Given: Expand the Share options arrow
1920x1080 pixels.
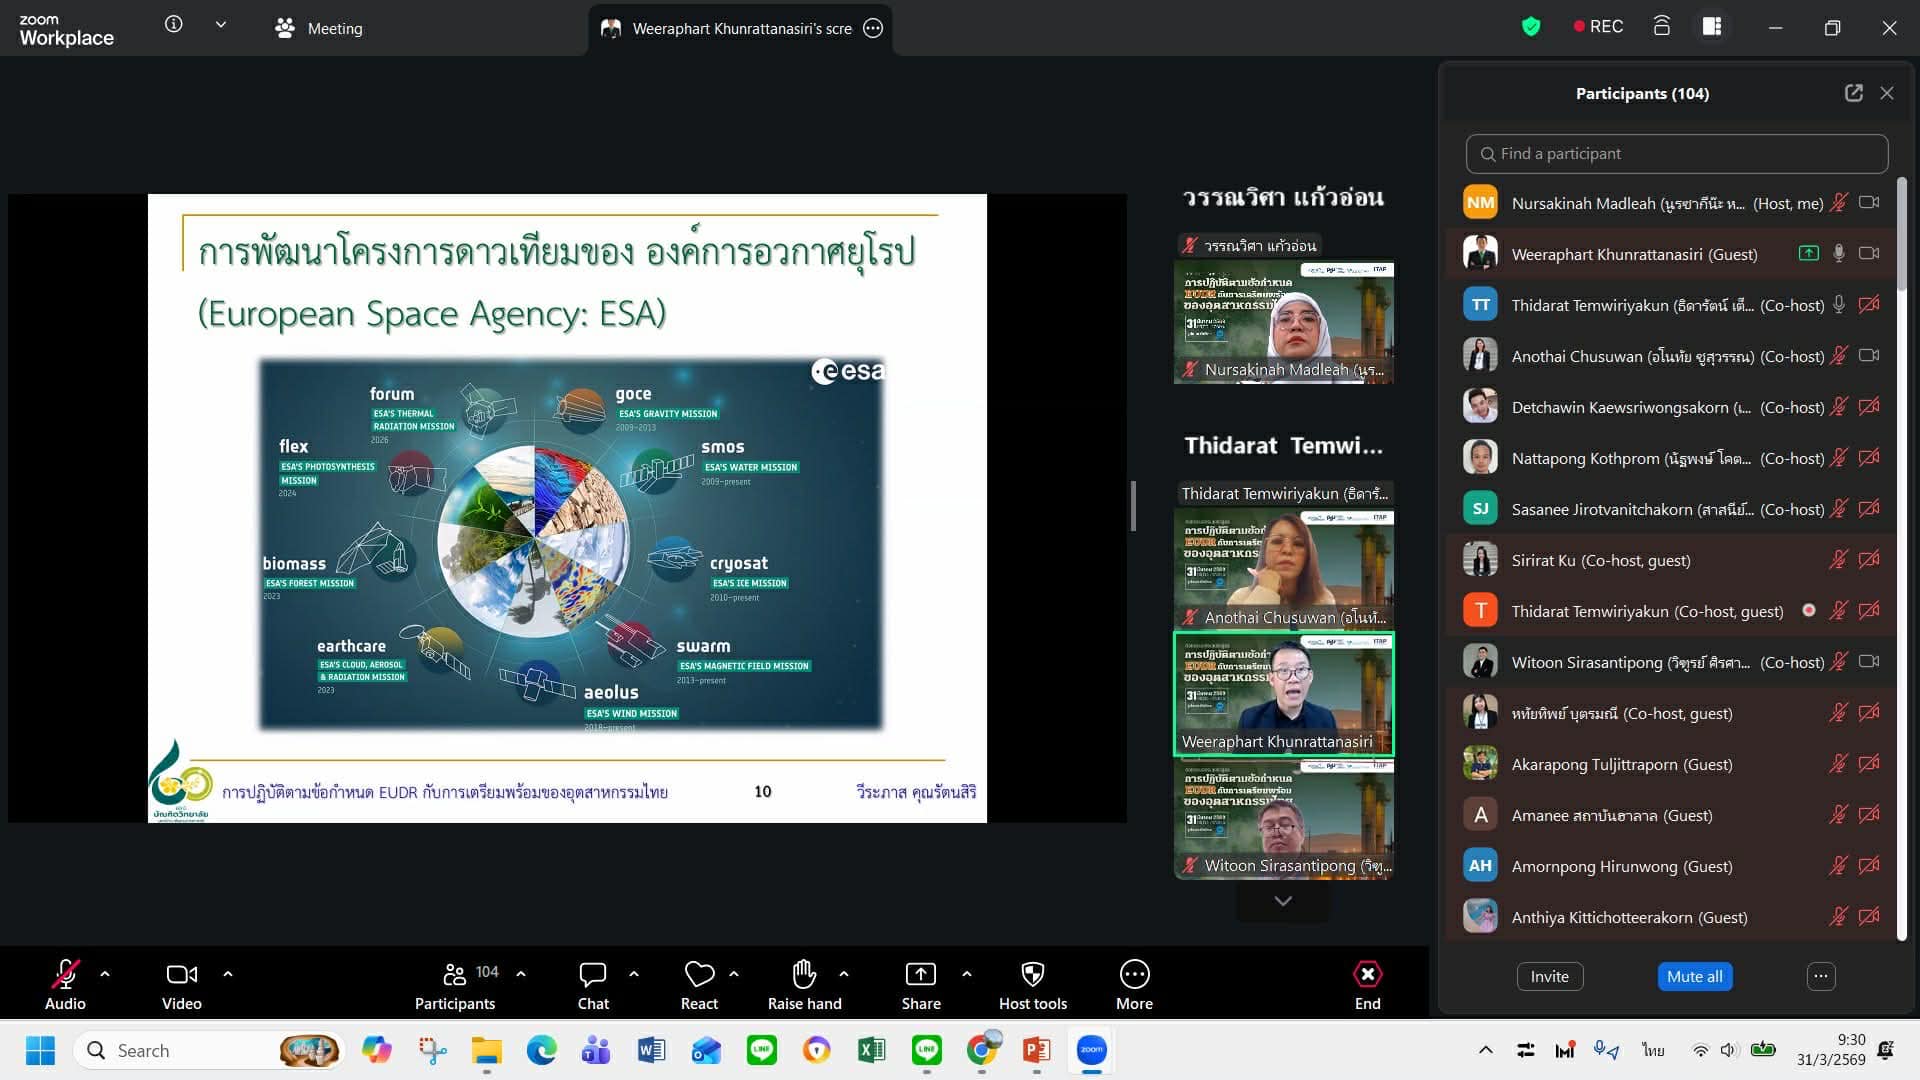Looking at the screenshot, I should click(x=966, y=973).
